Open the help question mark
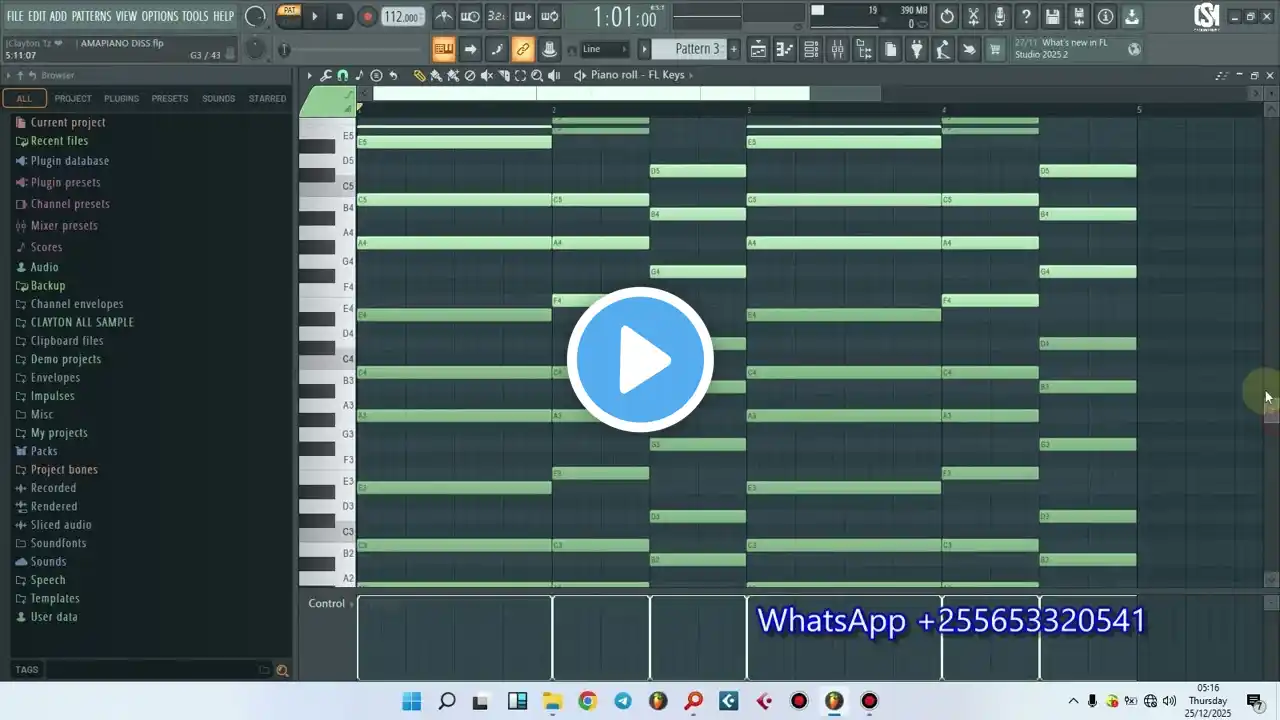This screenshot has height=720, width=1280. tap(1026, 16)
